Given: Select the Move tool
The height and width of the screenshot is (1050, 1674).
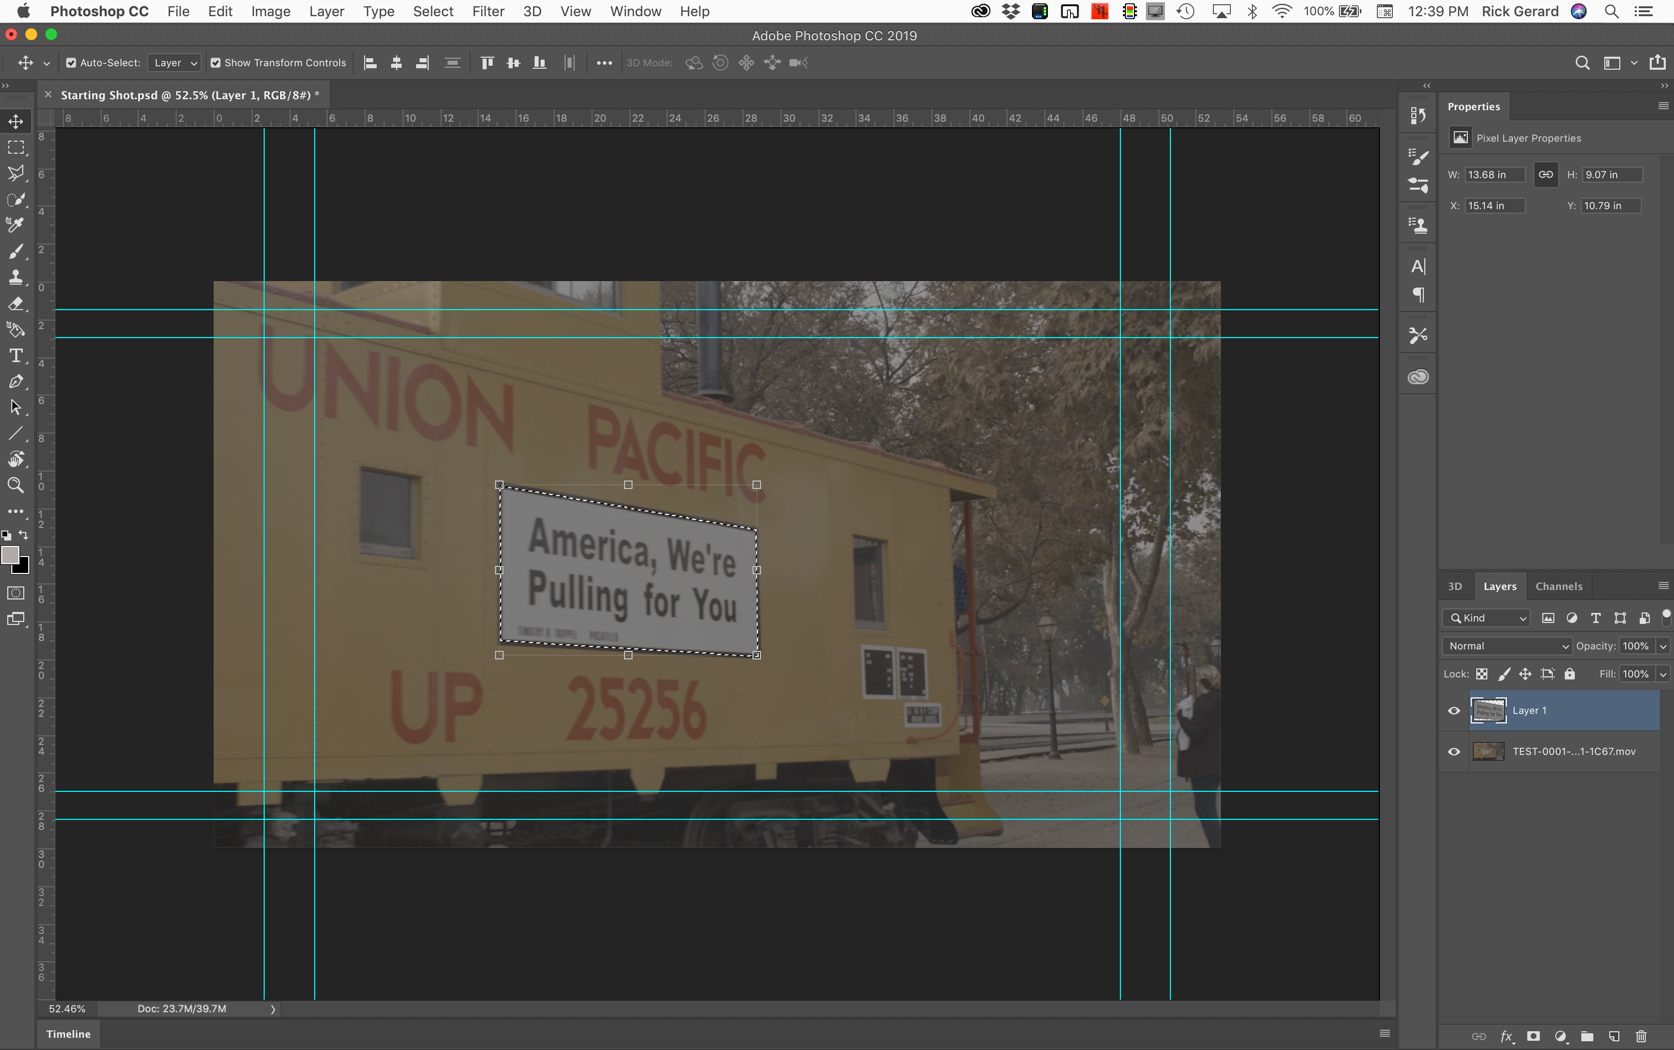Looking at the screenshot, I should tap(16, 121).
